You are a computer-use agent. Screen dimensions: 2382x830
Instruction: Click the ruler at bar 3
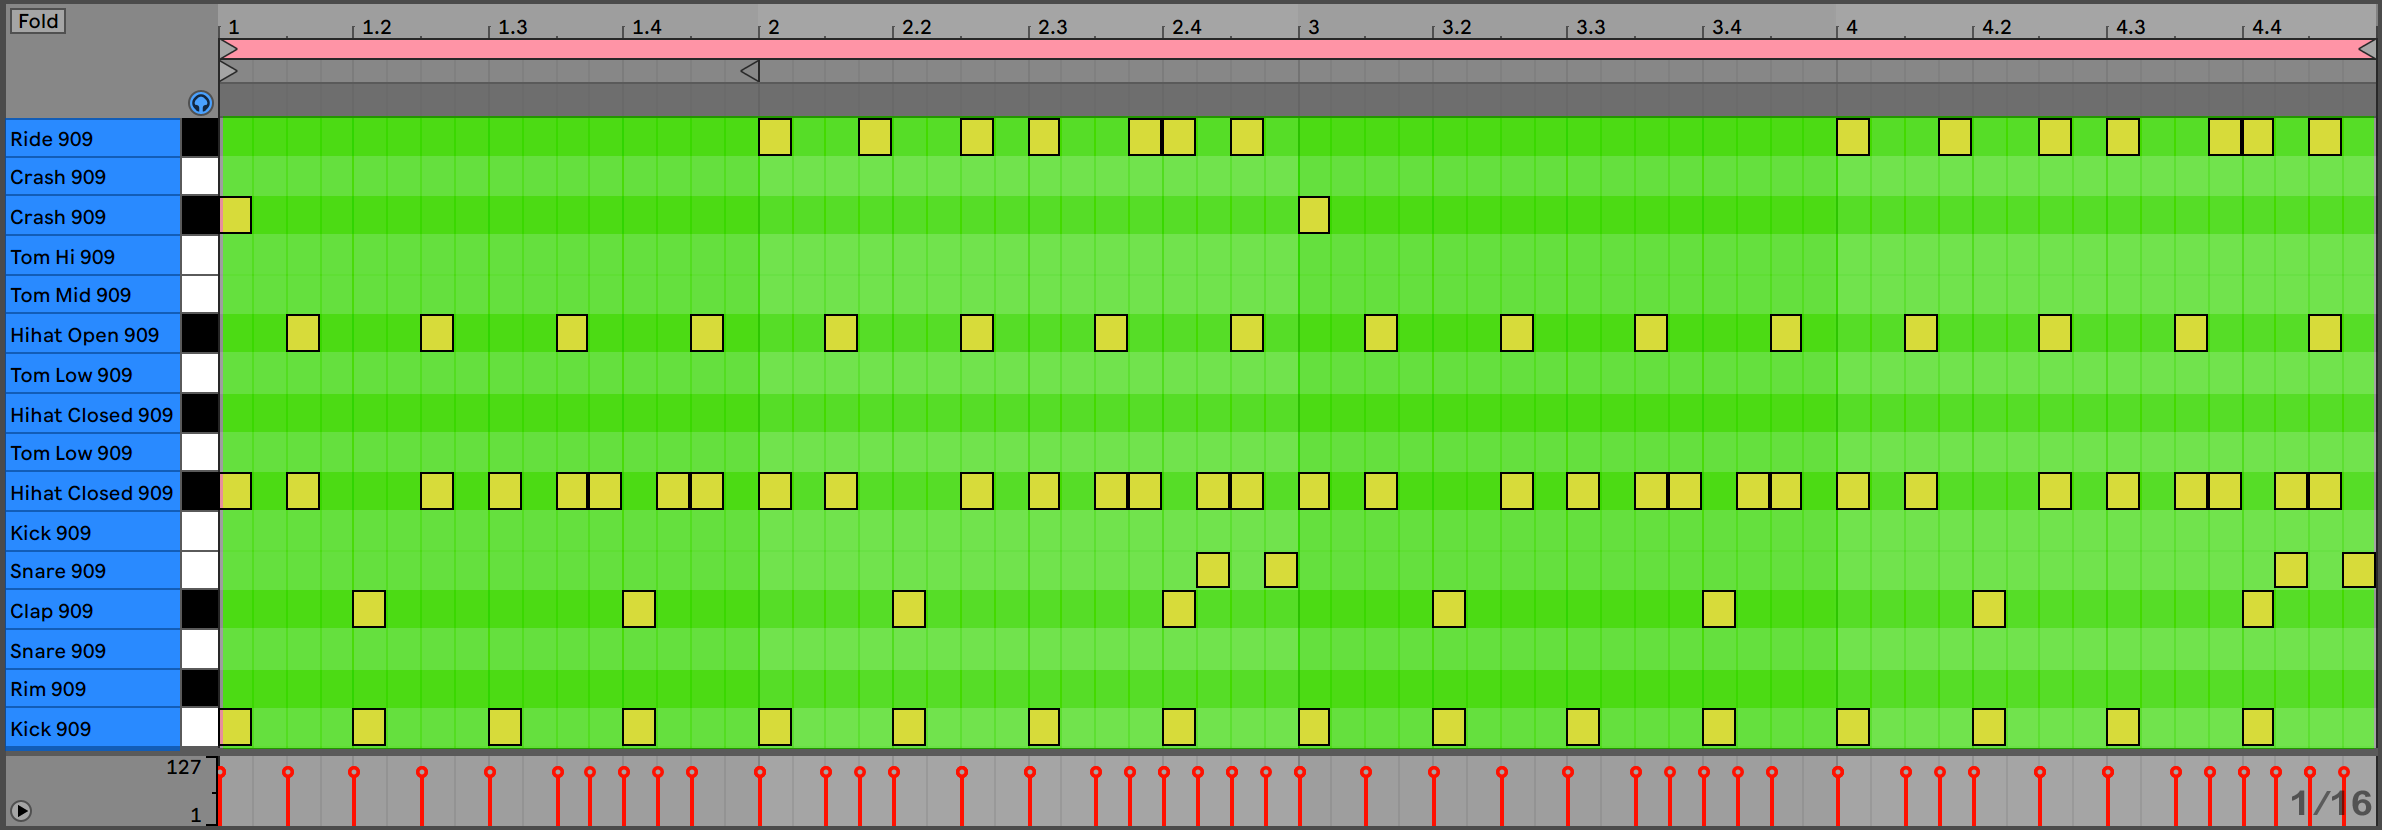coord(1313,27)
